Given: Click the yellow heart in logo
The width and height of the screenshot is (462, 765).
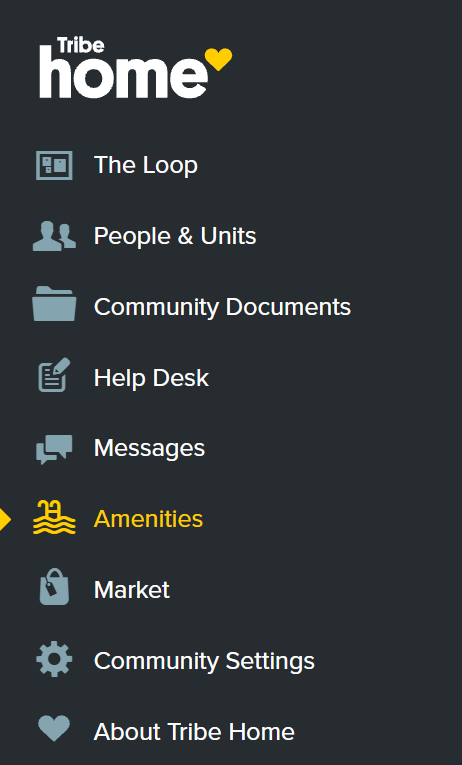Looking at the screenshot, I should point(218,60).
